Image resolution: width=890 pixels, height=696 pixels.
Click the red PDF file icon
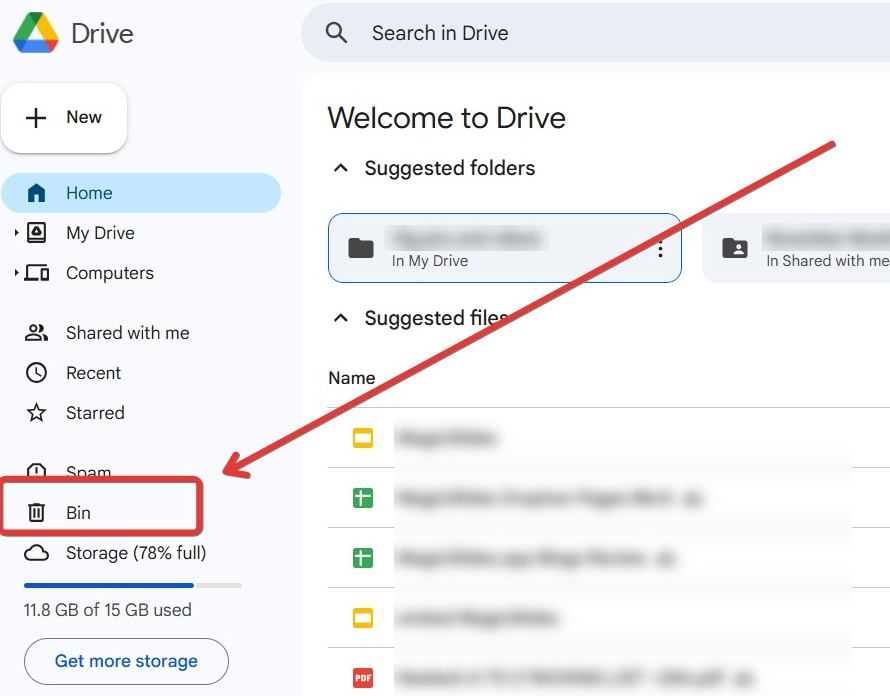tap(363, 677)
